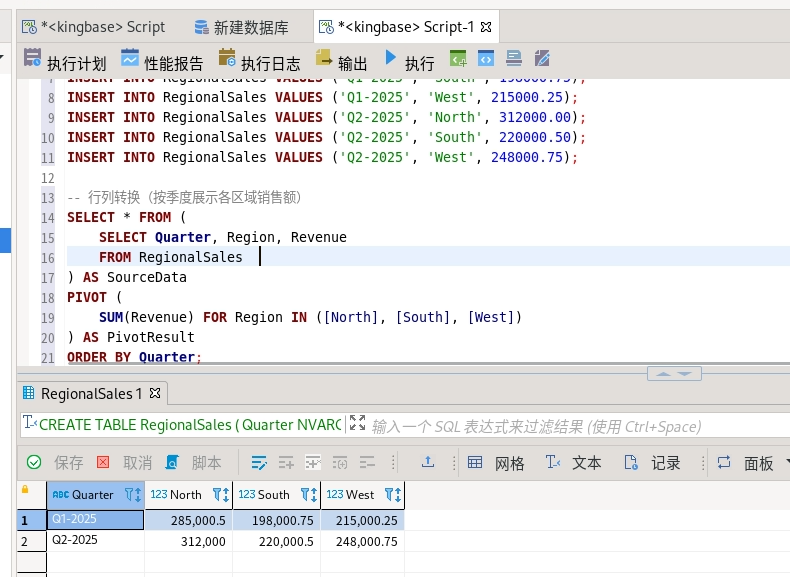Run the script with 执行 play button
The width and height of the screenshot is (790, 577).
point(391,59)
